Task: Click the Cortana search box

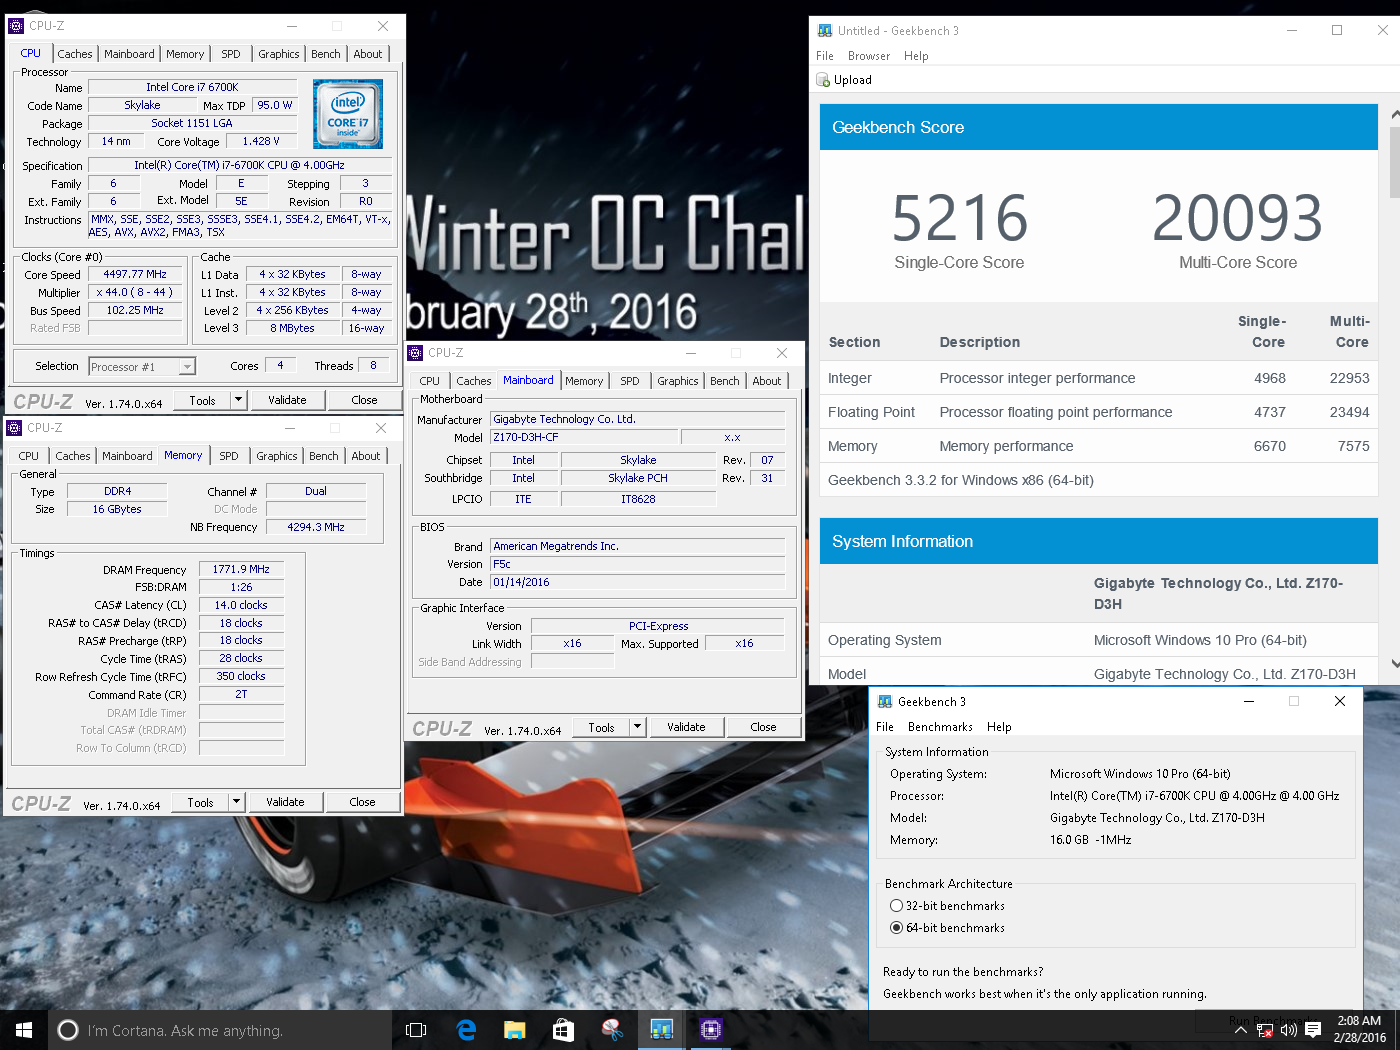Action: point(220,1030)
